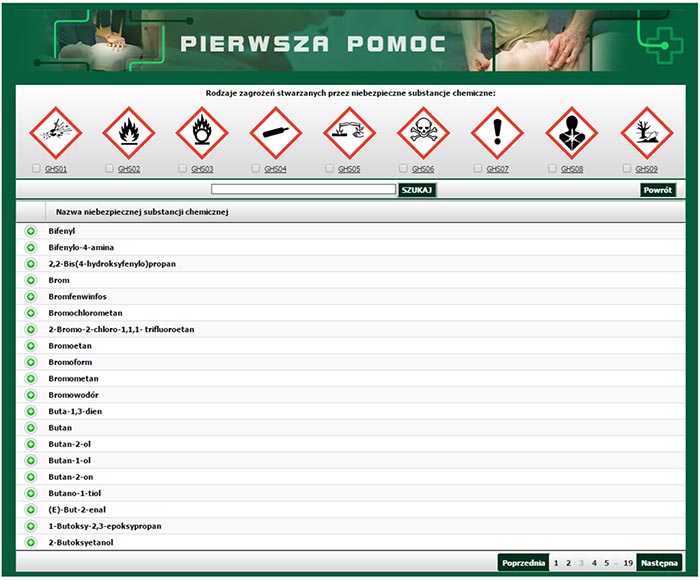Select the oxidizer flame-over-circle GHS03 pictogram
Screen dimensions: 700x580
202,133
